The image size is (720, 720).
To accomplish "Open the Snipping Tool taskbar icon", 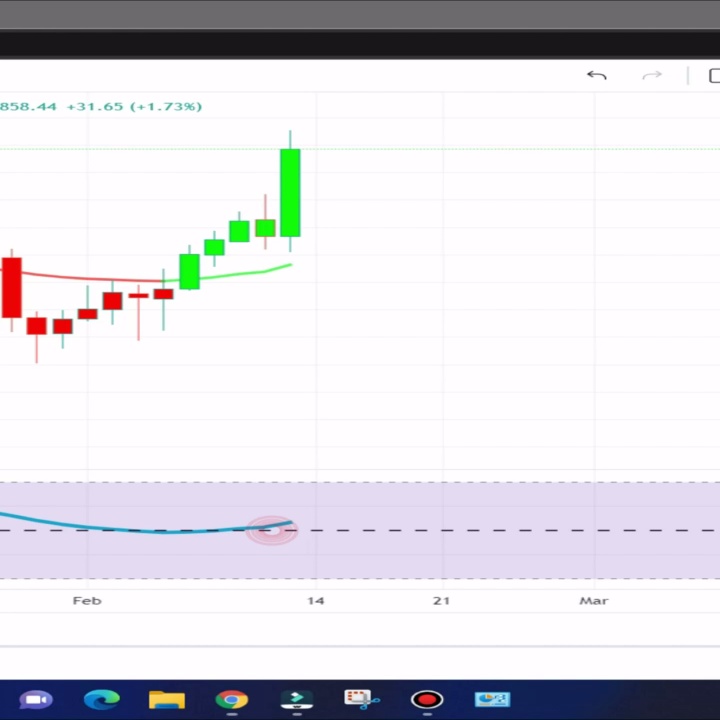I will (362, 699).
